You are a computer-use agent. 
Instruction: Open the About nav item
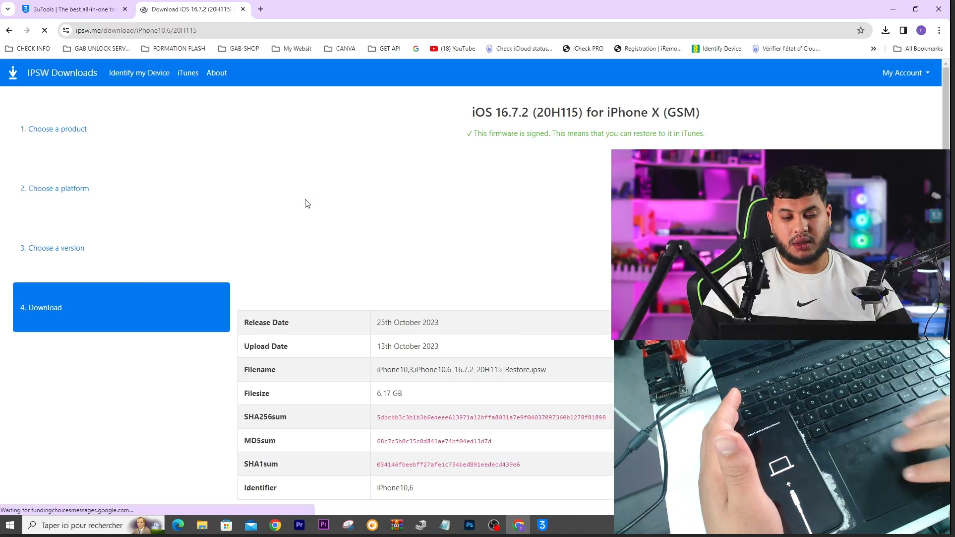(x=216, y=72)
